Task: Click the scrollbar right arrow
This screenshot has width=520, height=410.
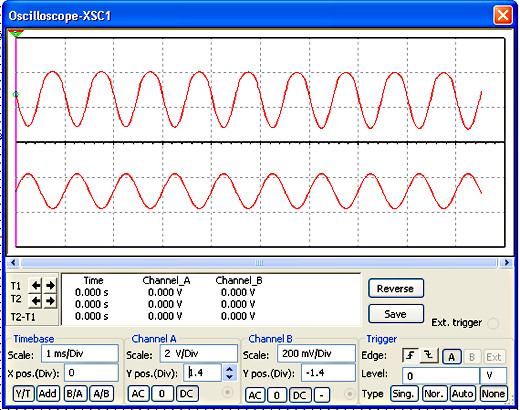Action: point(507,263)
